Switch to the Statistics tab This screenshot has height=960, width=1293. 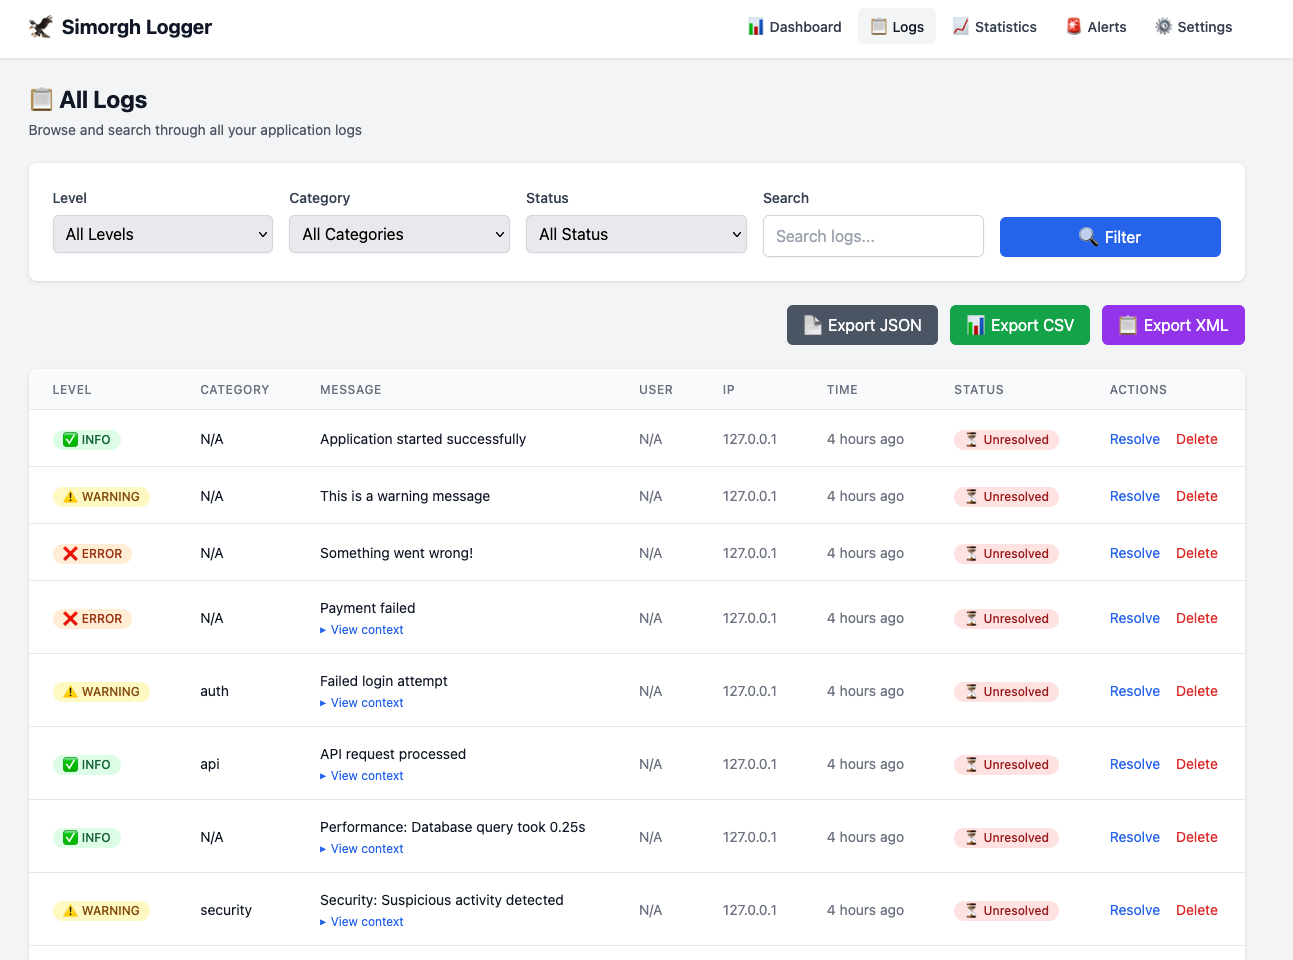[994, 27]
